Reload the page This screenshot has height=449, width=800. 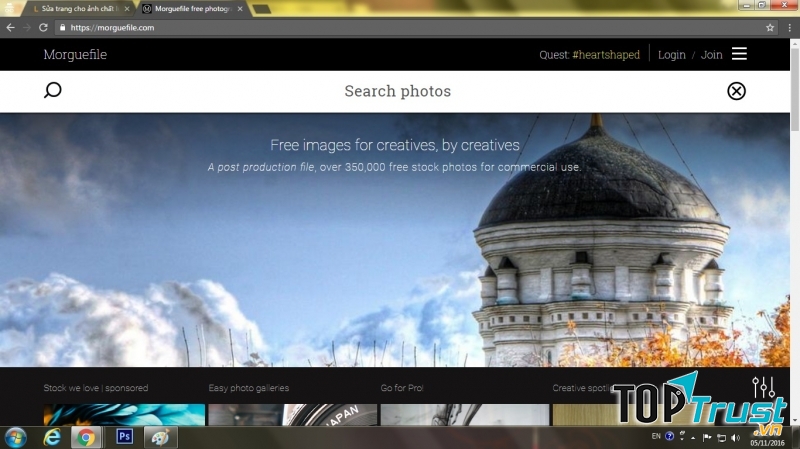point(43,28)
